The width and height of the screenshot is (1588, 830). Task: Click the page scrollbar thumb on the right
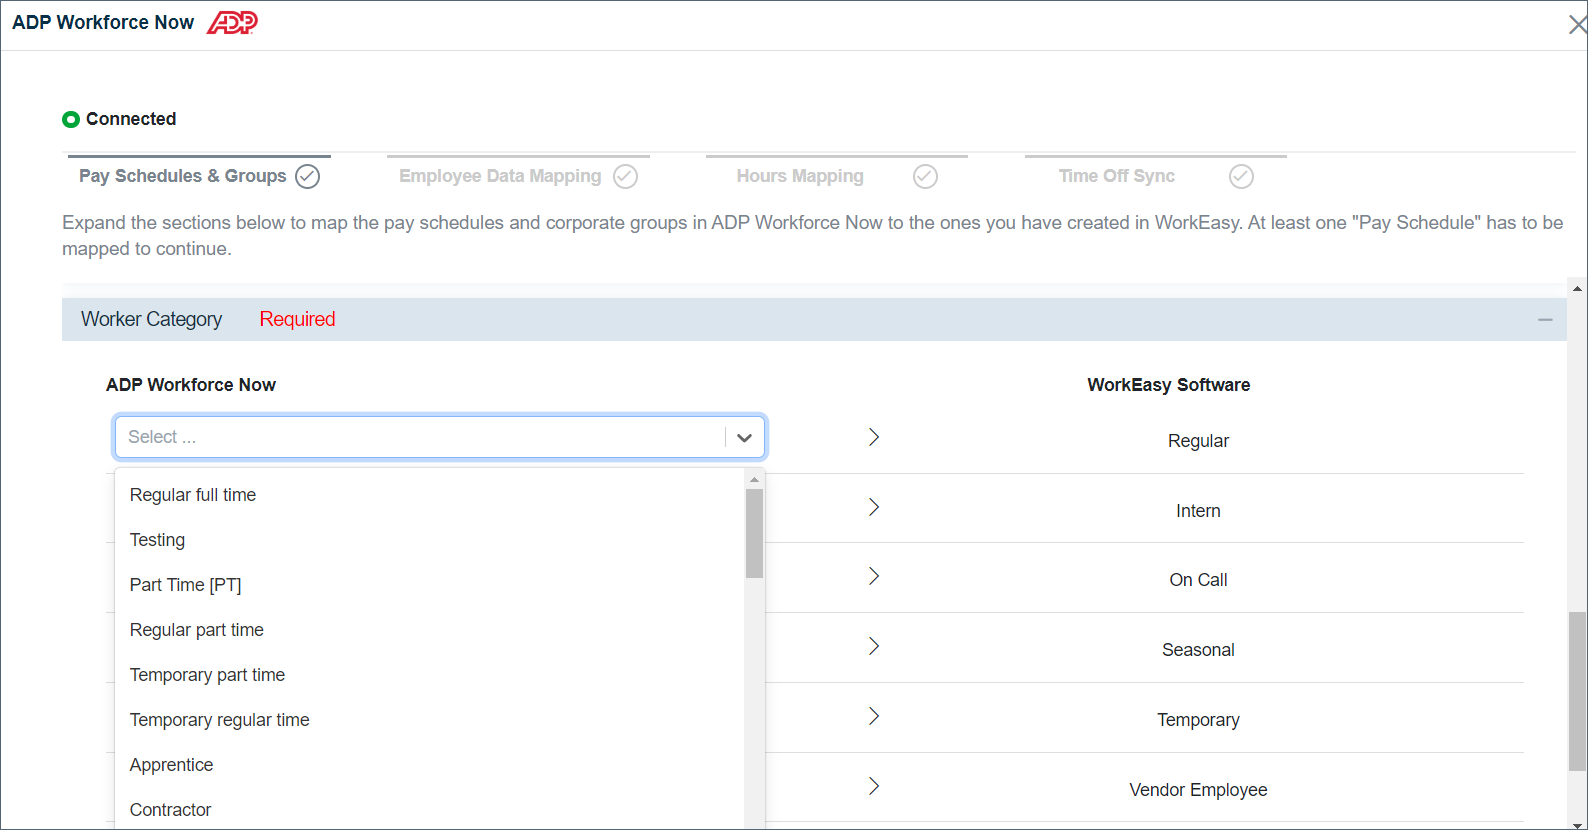pos(1577,691)
